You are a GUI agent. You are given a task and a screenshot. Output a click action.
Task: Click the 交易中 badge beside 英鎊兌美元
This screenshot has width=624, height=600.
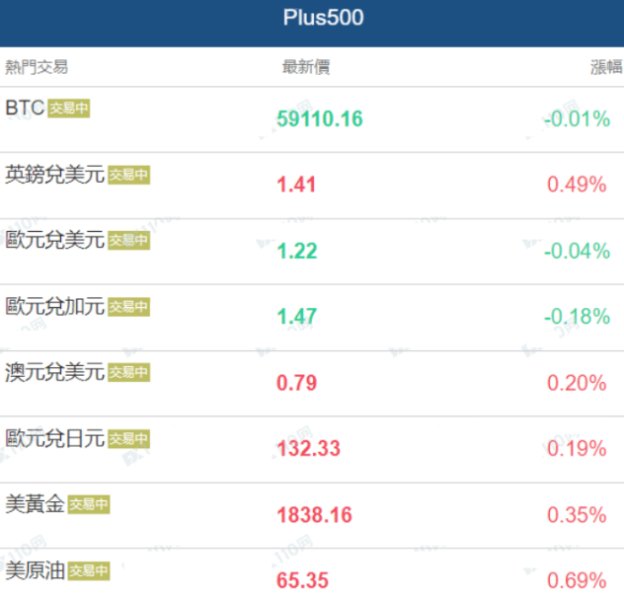[129, 175]
